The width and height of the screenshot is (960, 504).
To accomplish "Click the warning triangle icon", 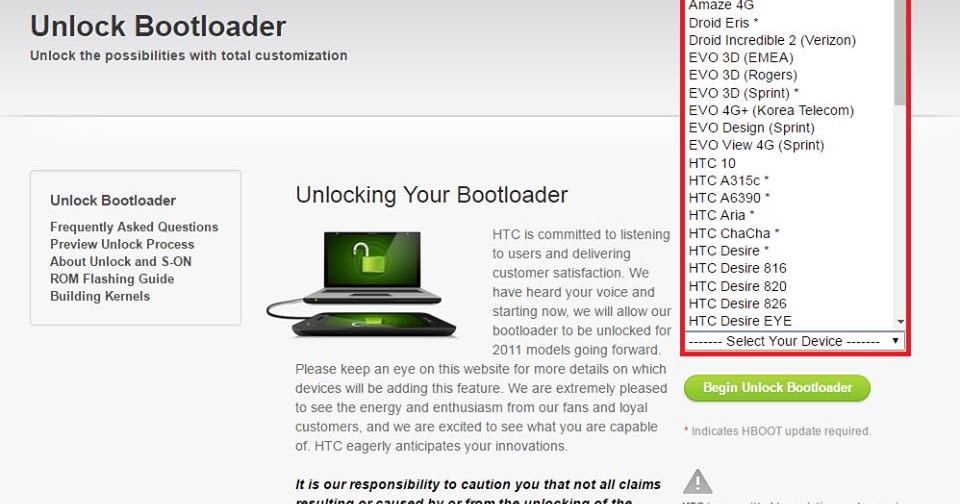I will point(697,481).
